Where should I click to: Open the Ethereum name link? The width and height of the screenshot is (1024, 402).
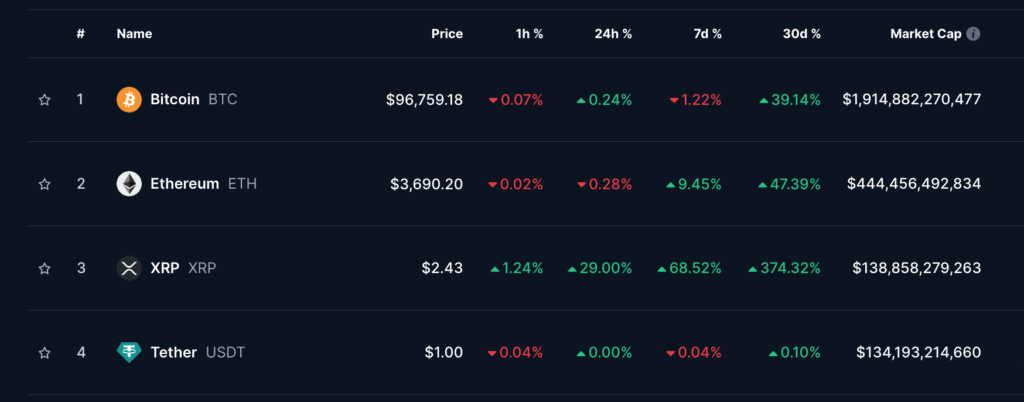pos(184,184)
